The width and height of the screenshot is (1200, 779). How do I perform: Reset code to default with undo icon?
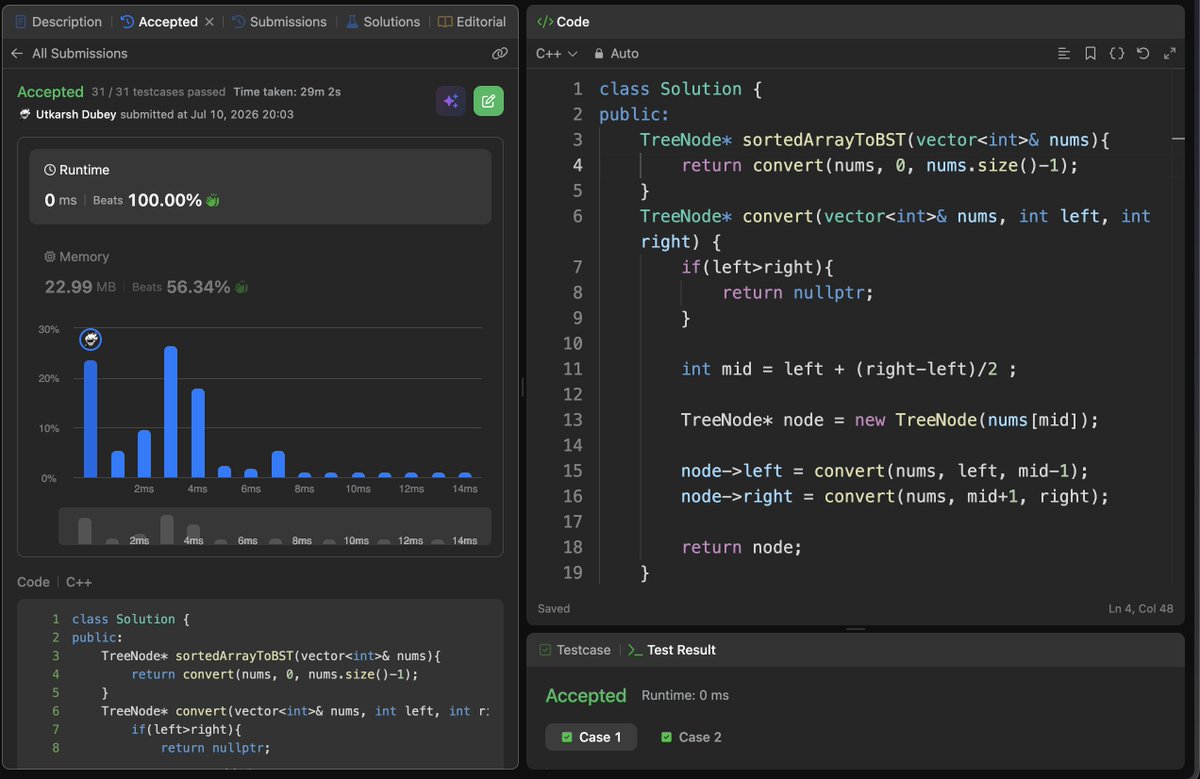tap(1143, 54)
